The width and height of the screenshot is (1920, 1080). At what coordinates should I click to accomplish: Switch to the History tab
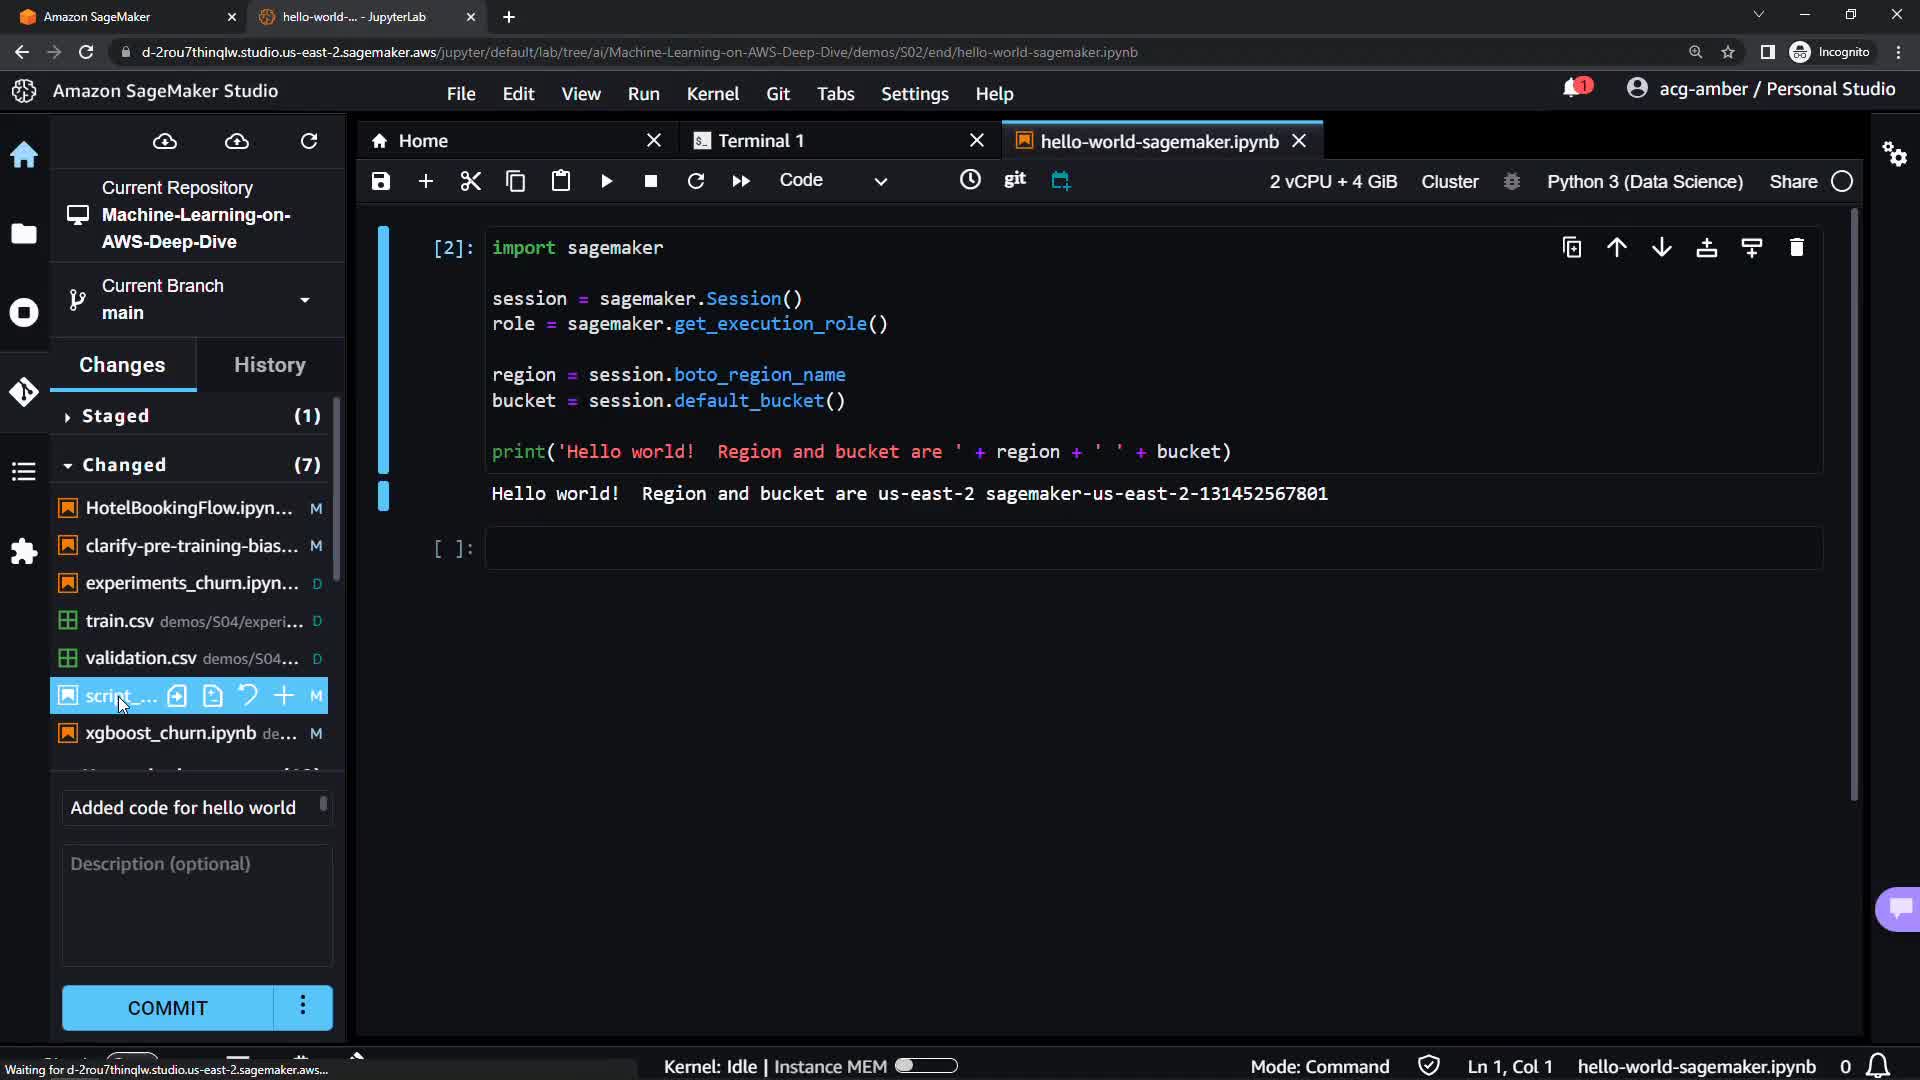[269, 365]
